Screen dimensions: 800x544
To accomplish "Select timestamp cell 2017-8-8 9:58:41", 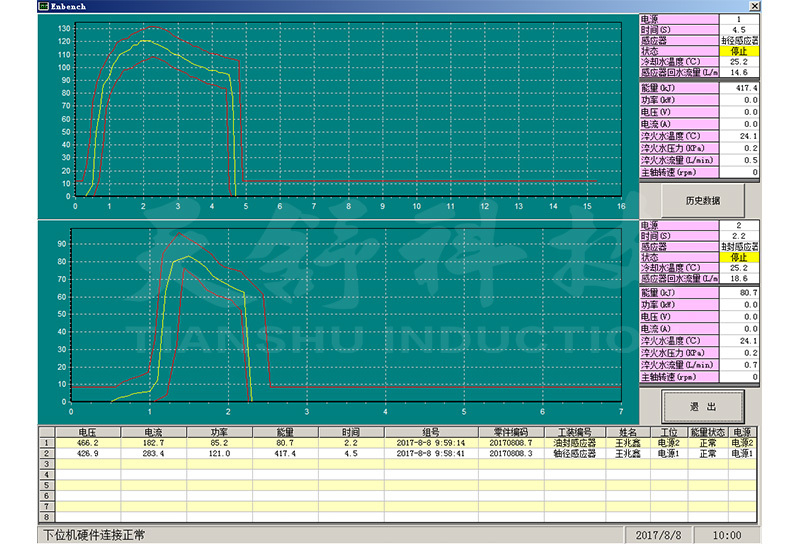I will 431,453.
